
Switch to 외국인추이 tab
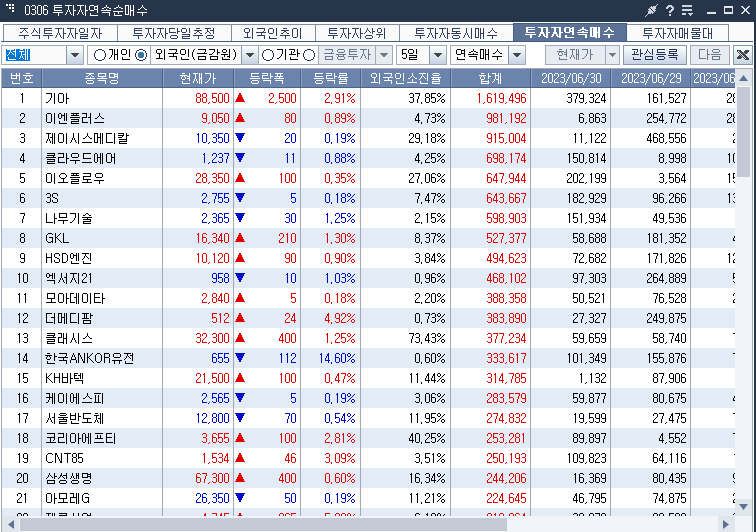tap(272, 33)
